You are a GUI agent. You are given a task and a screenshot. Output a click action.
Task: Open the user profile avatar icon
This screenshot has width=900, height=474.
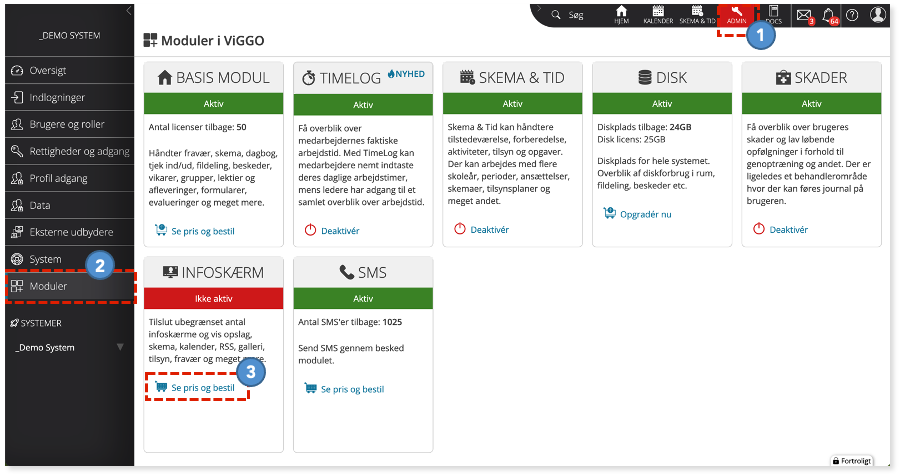click(x=877, y=14)
